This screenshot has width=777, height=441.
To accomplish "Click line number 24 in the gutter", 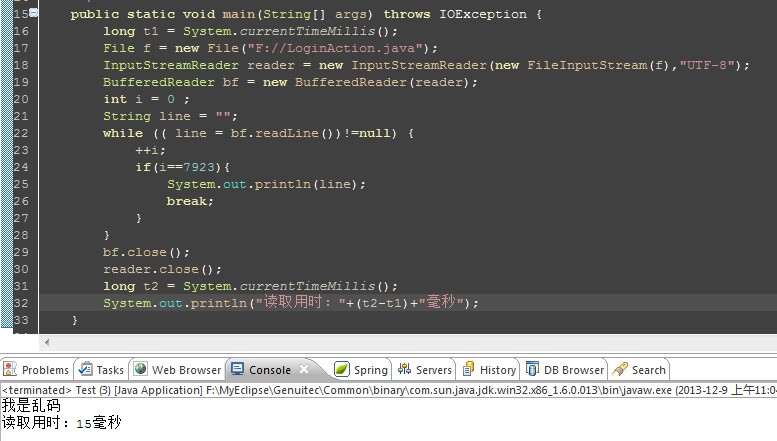I will 20,167.
